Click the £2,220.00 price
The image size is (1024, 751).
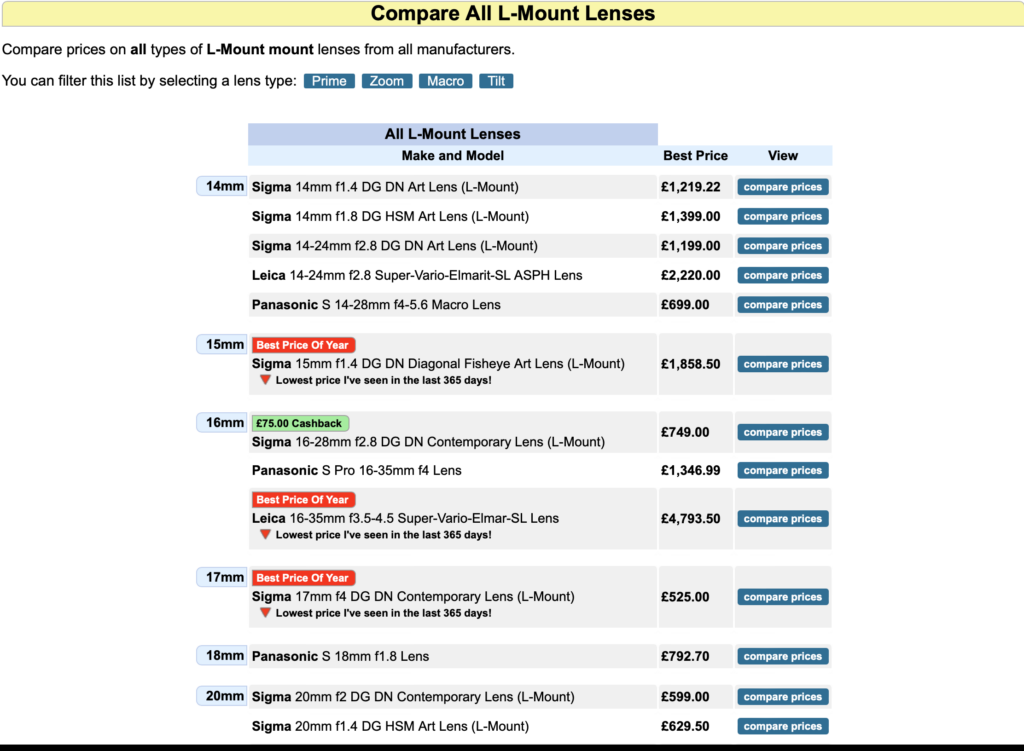coord(691,275)
